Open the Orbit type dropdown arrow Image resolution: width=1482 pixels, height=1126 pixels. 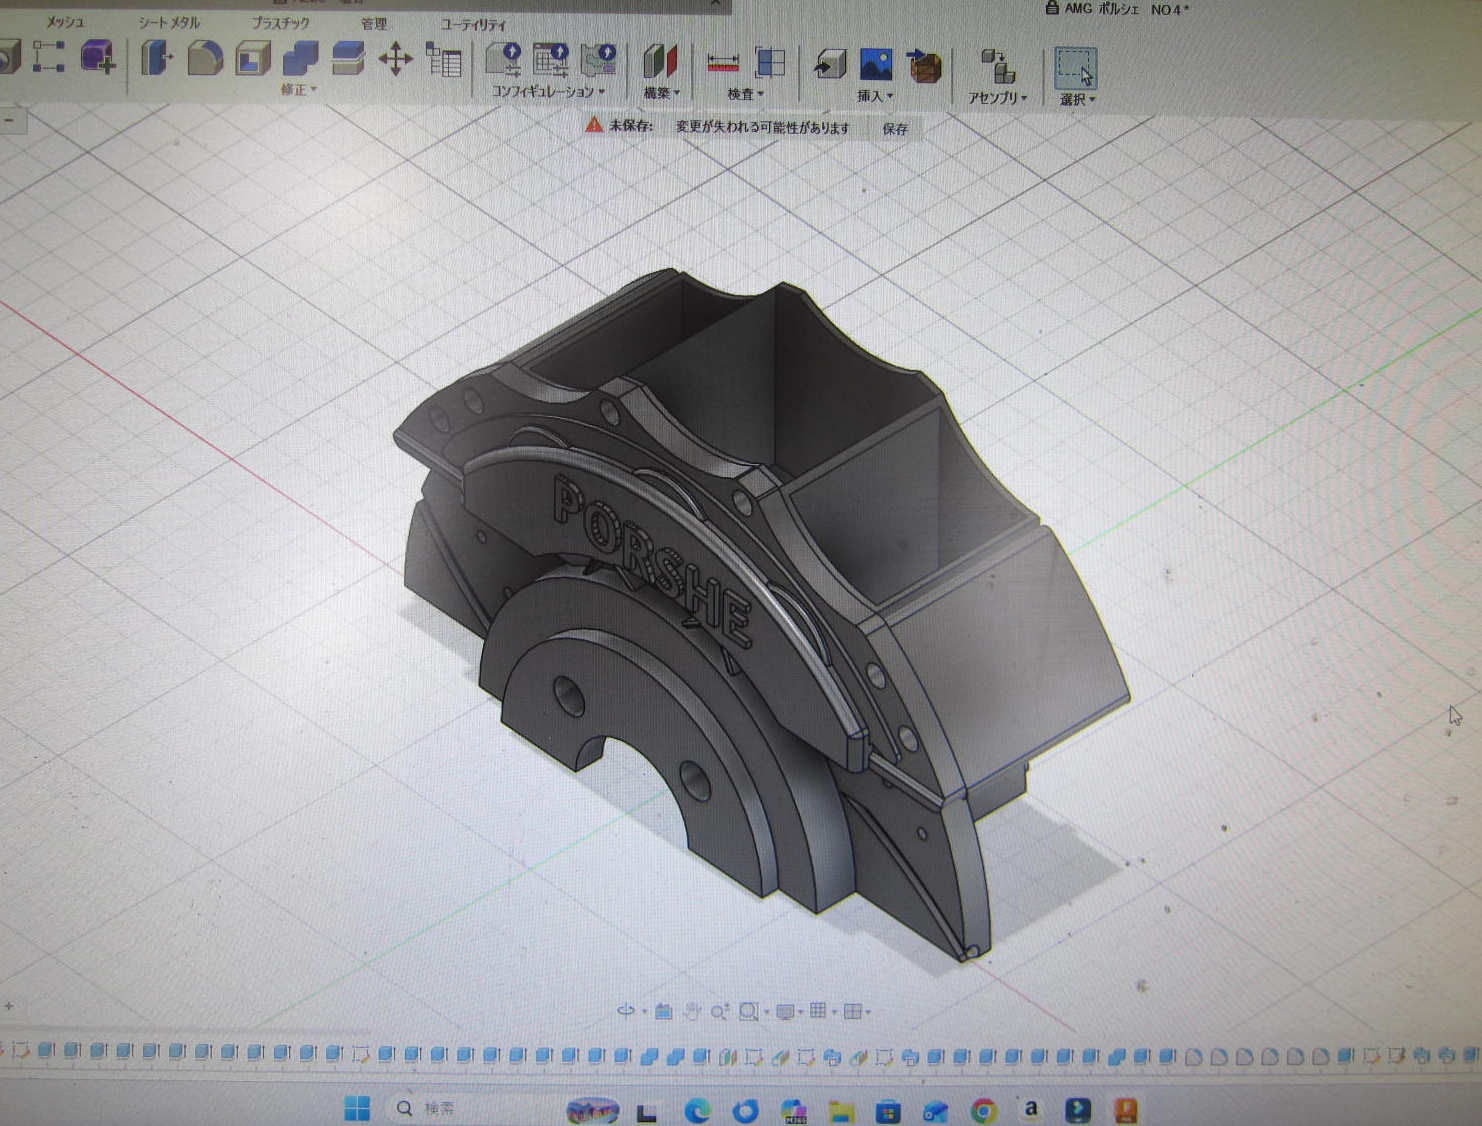643,1012
